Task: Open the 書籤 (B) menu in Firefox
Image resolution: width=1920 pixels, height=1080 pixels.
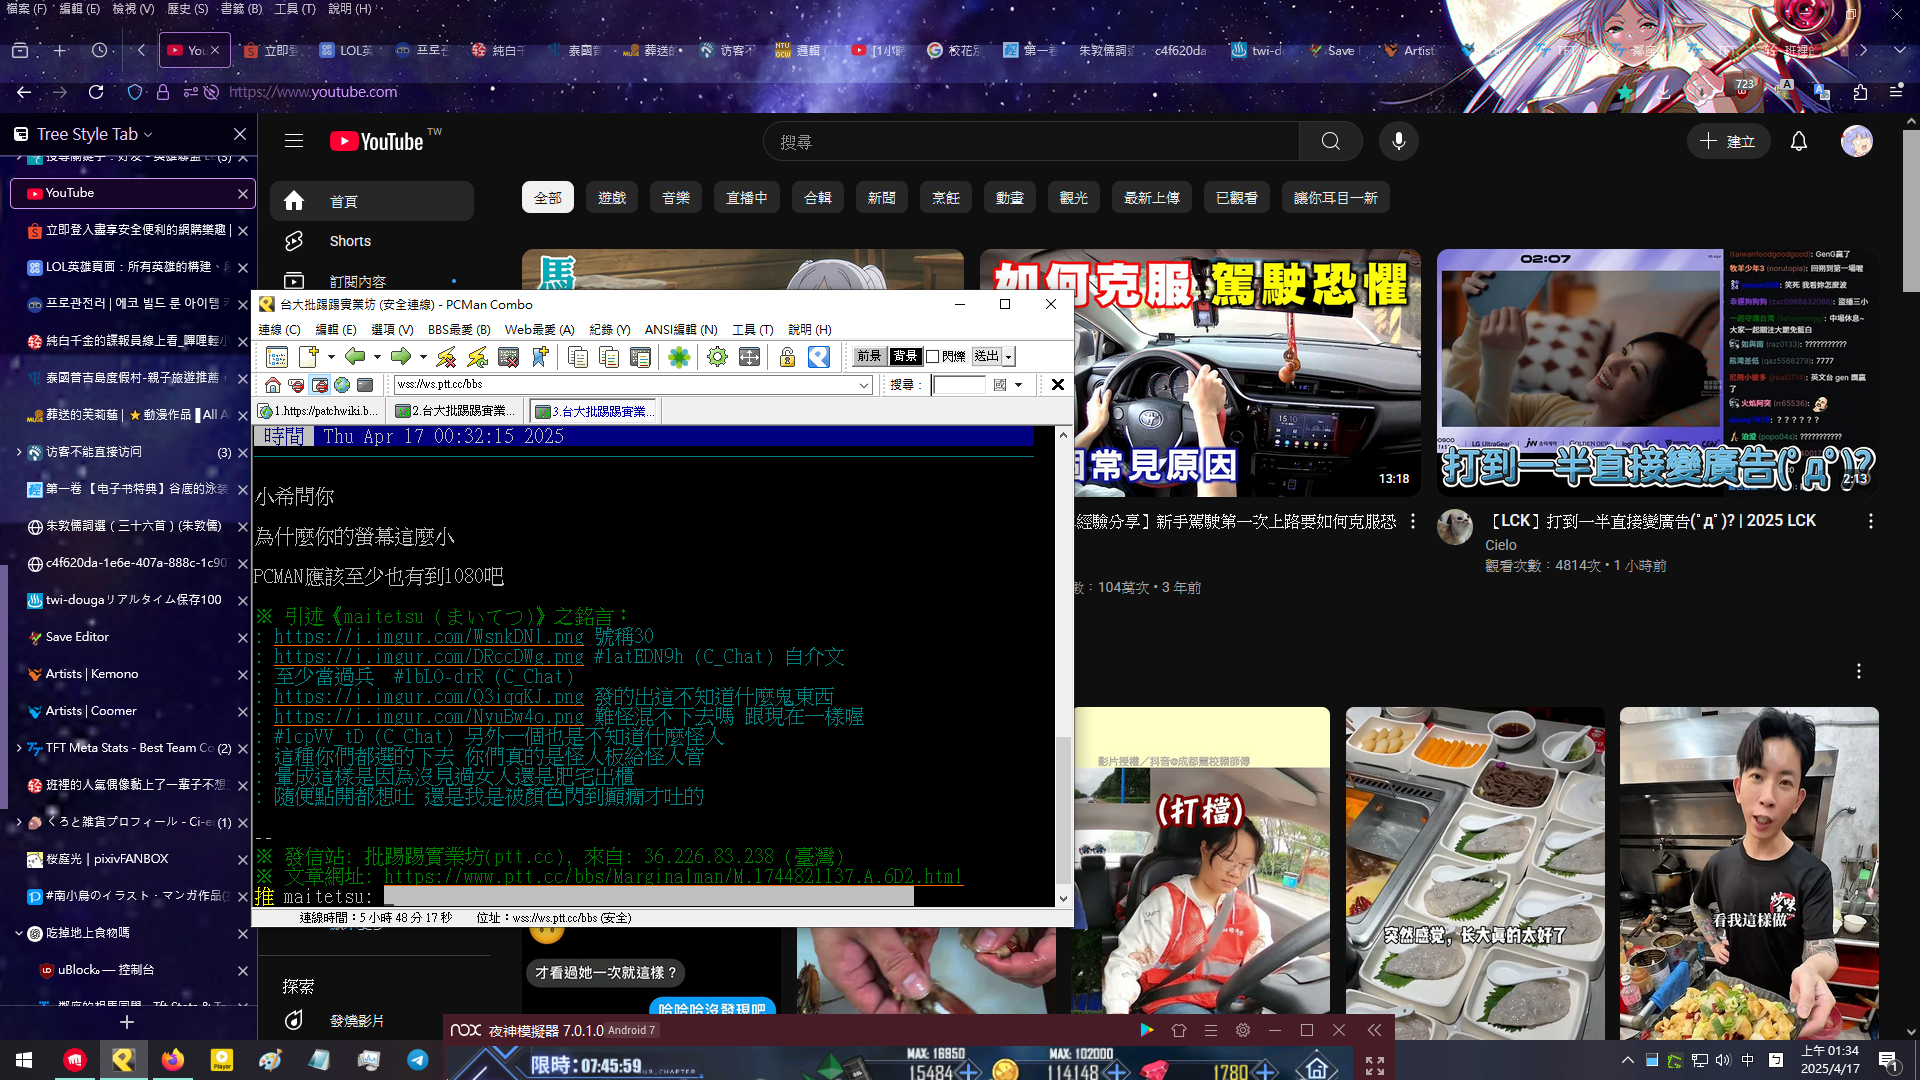Action: 241,8
